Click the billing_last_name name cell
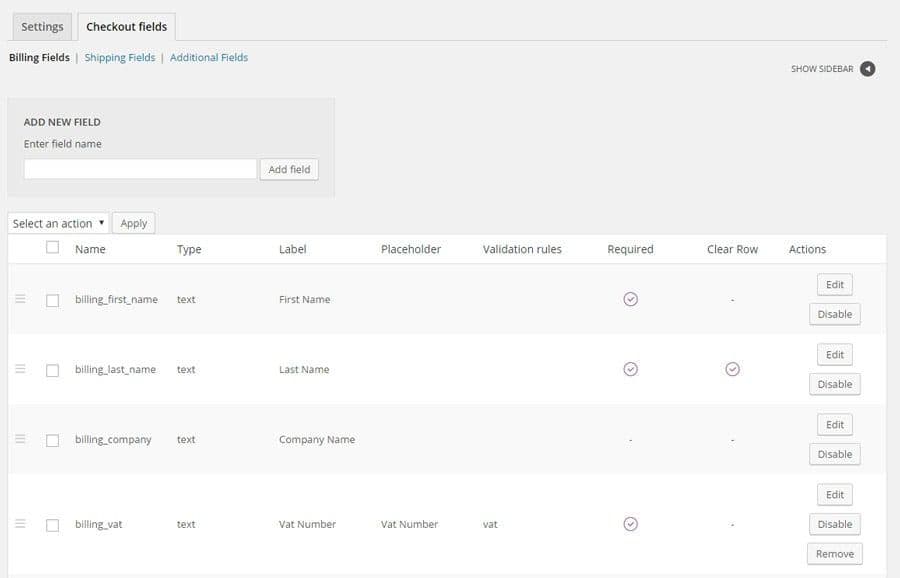This screenshot has height=578, width=900. [x=115, y=370]
